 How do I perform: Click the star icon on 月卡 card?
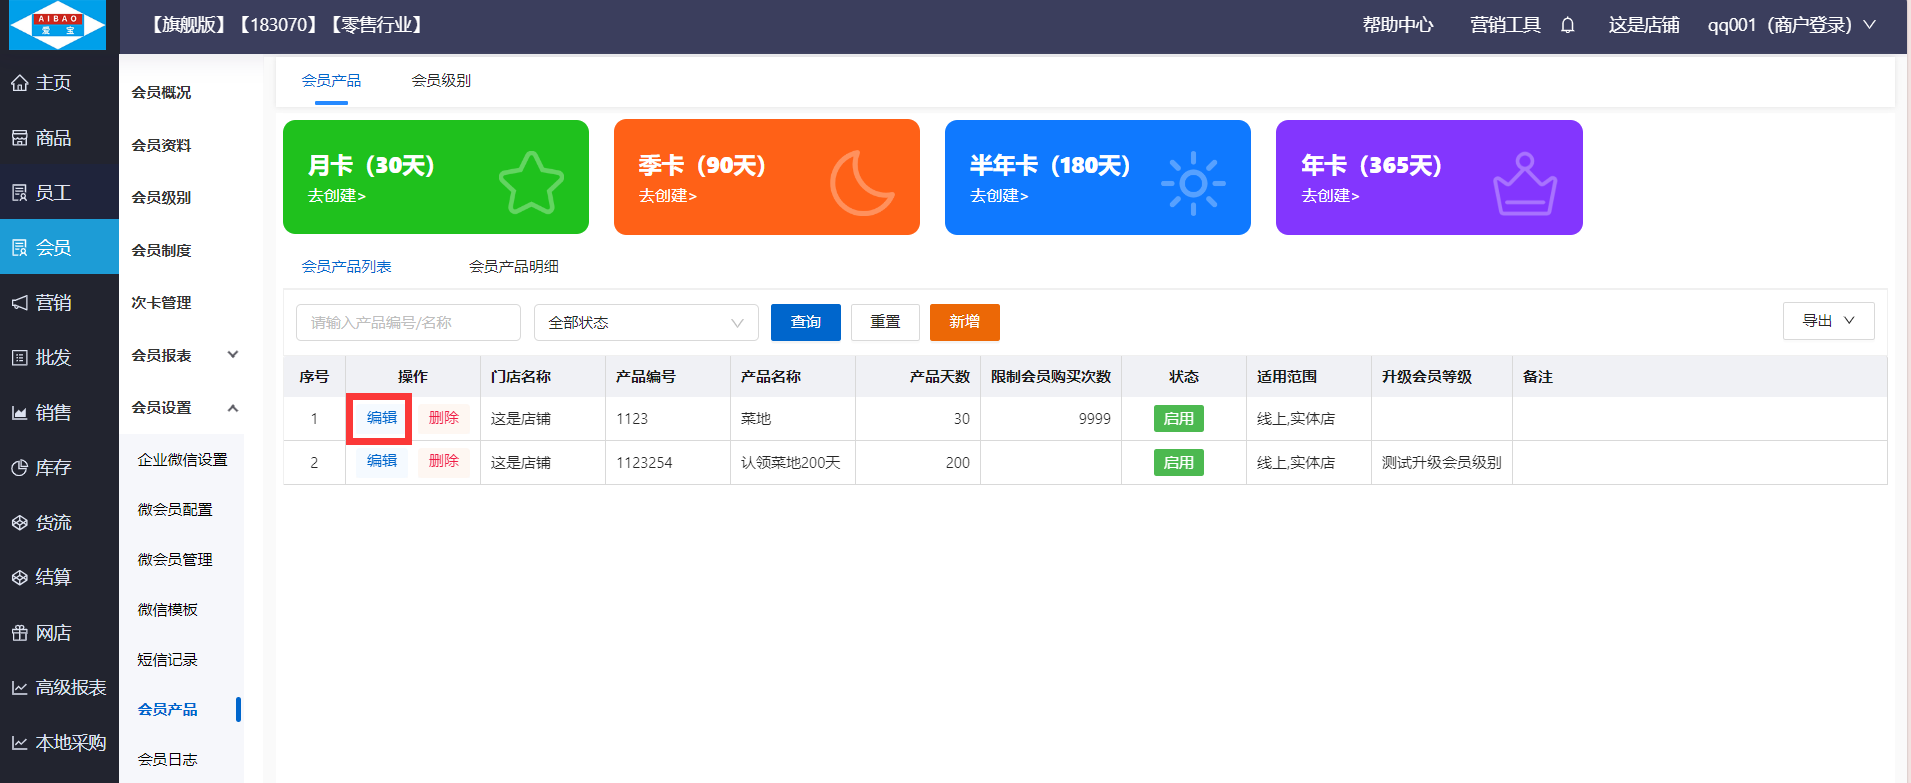[x=531, y=182]
